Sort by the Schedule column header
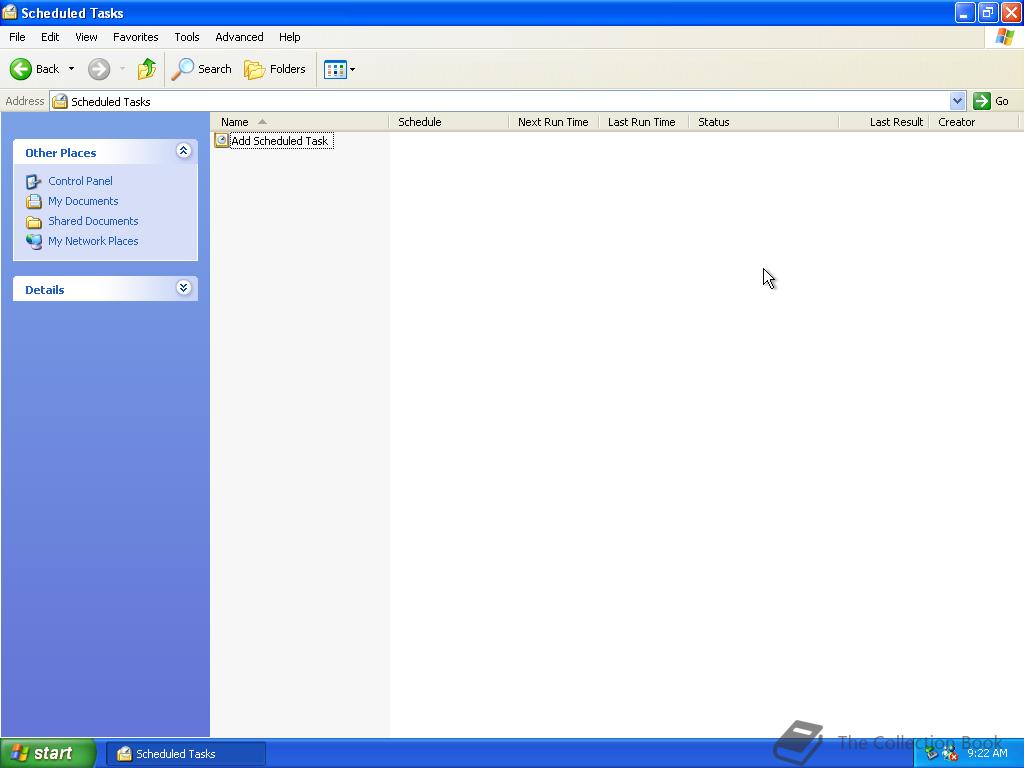Viewport: 1024px width, 768px height. click(x=449, y=122)
